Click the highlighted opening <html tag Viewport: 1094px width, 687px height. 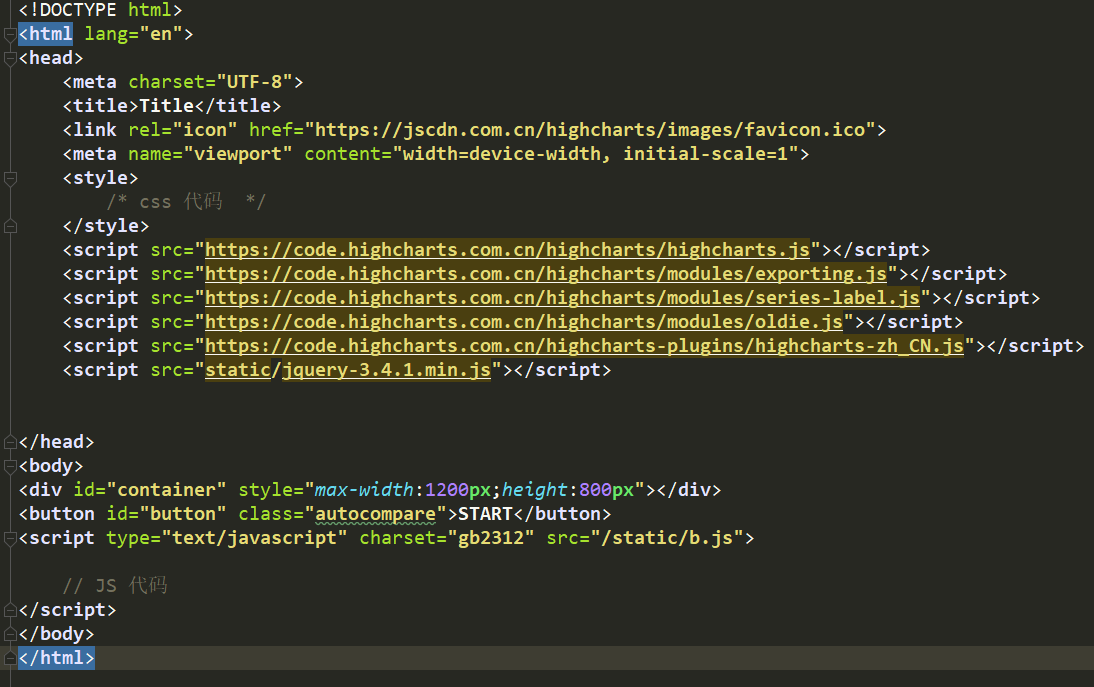[x=45, y=34]
